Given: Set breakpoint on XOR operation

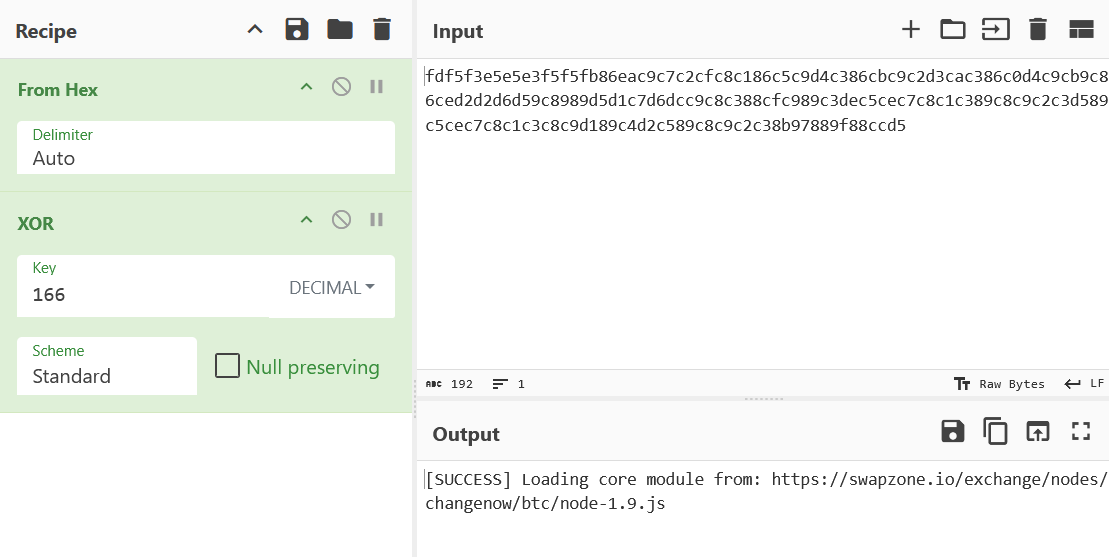Looking at the screenshot, I should click(x=377, y=220).
